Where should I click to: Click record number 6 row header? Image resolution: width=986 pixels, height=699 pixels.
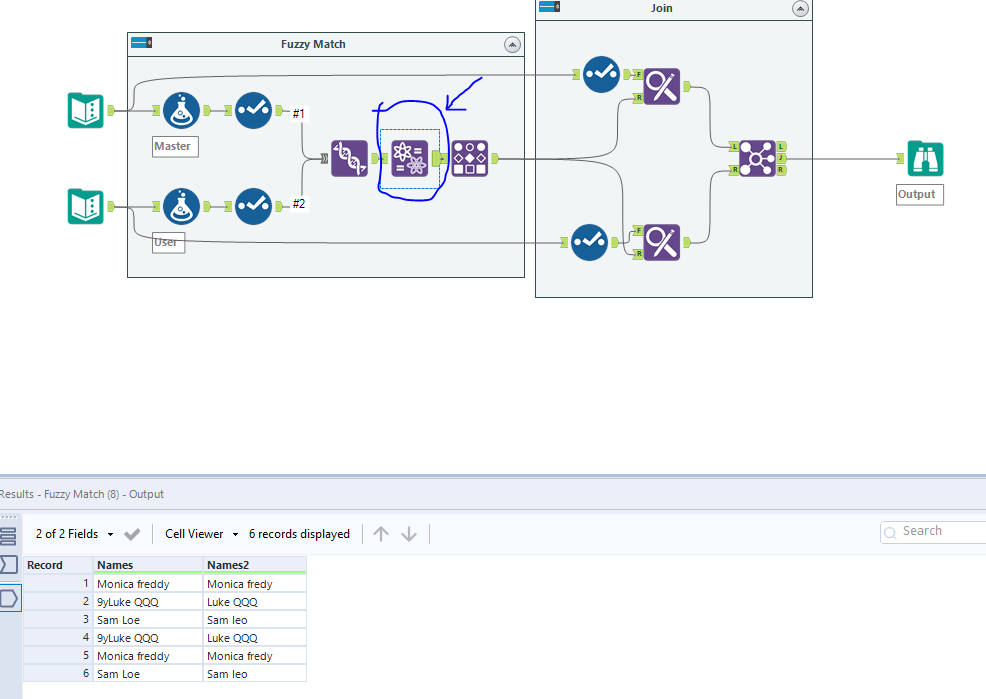[x=58, y=674]
